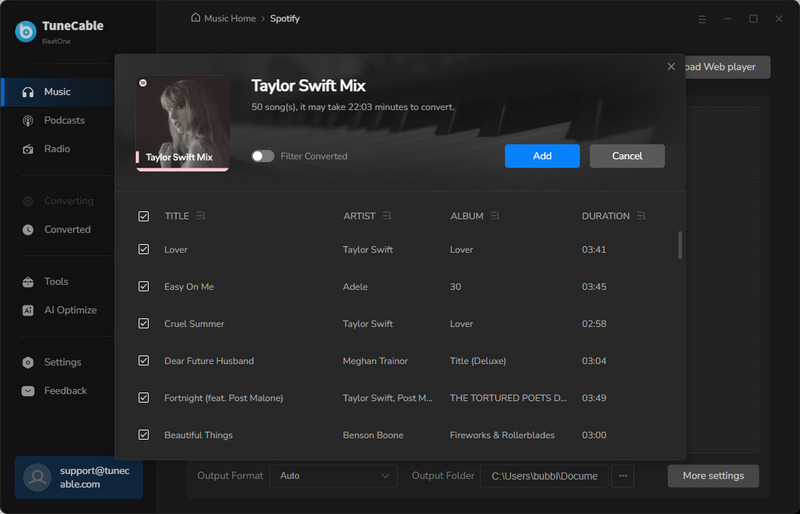Image resolution: width=800 pixels, height=514 pixels.
Task: Click the home icon in breadcrumb
Action: pos(195,18)
